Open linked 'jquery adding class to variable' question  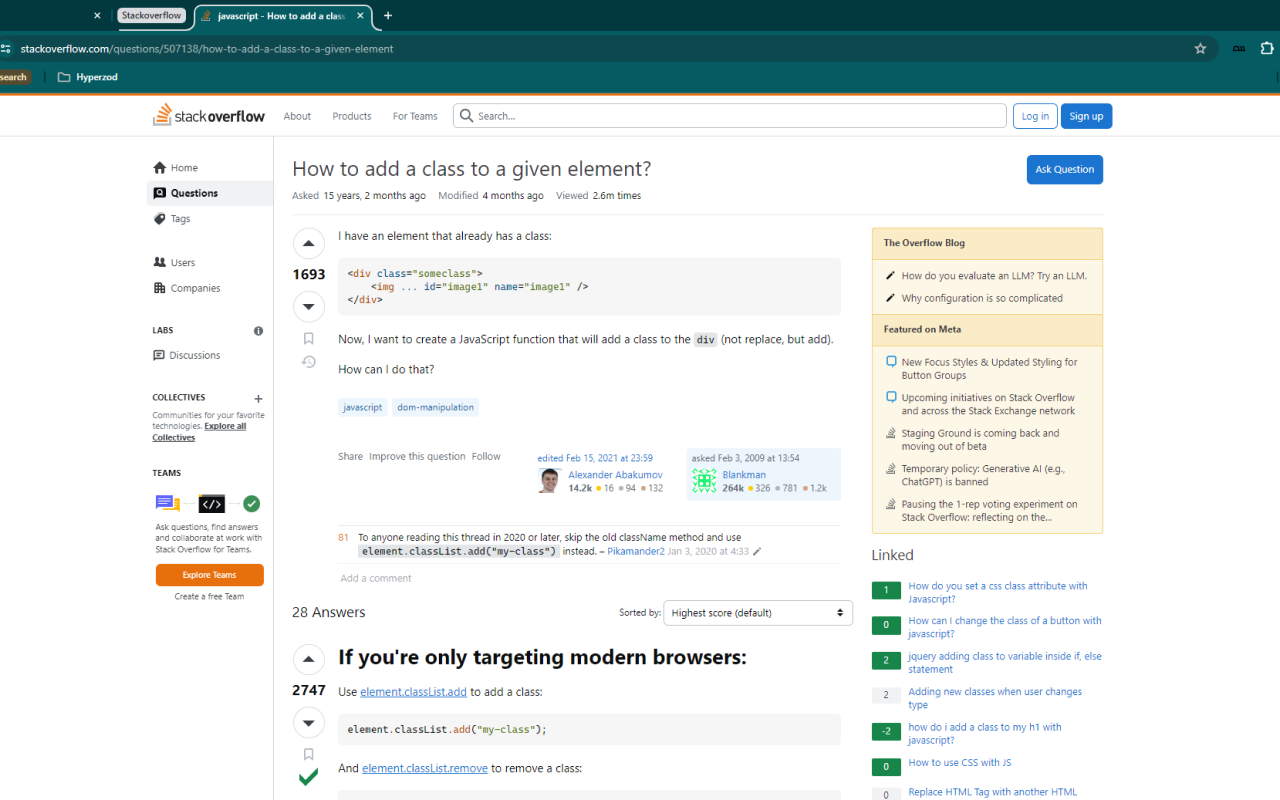point(1005,663)
